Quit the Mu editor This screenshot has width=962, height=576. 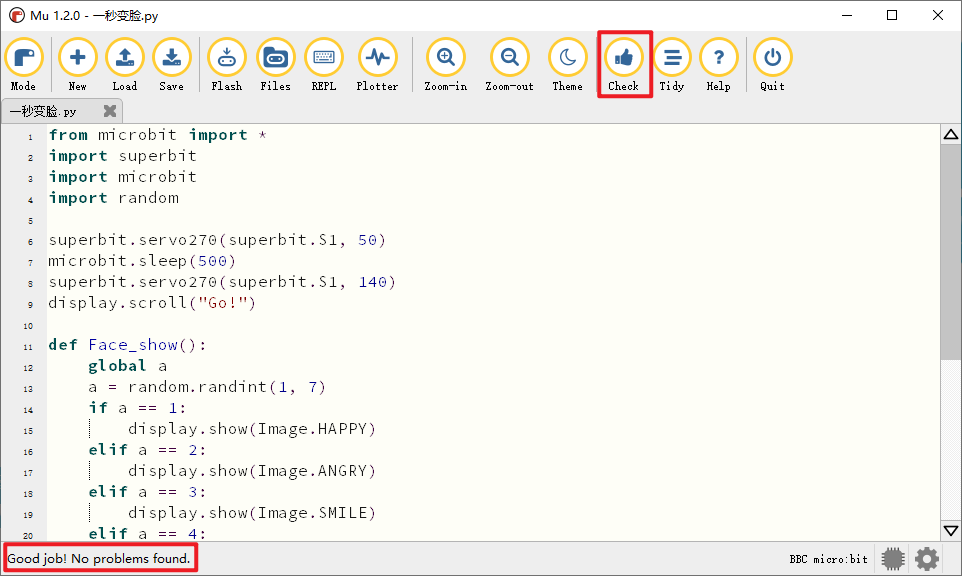772,65
